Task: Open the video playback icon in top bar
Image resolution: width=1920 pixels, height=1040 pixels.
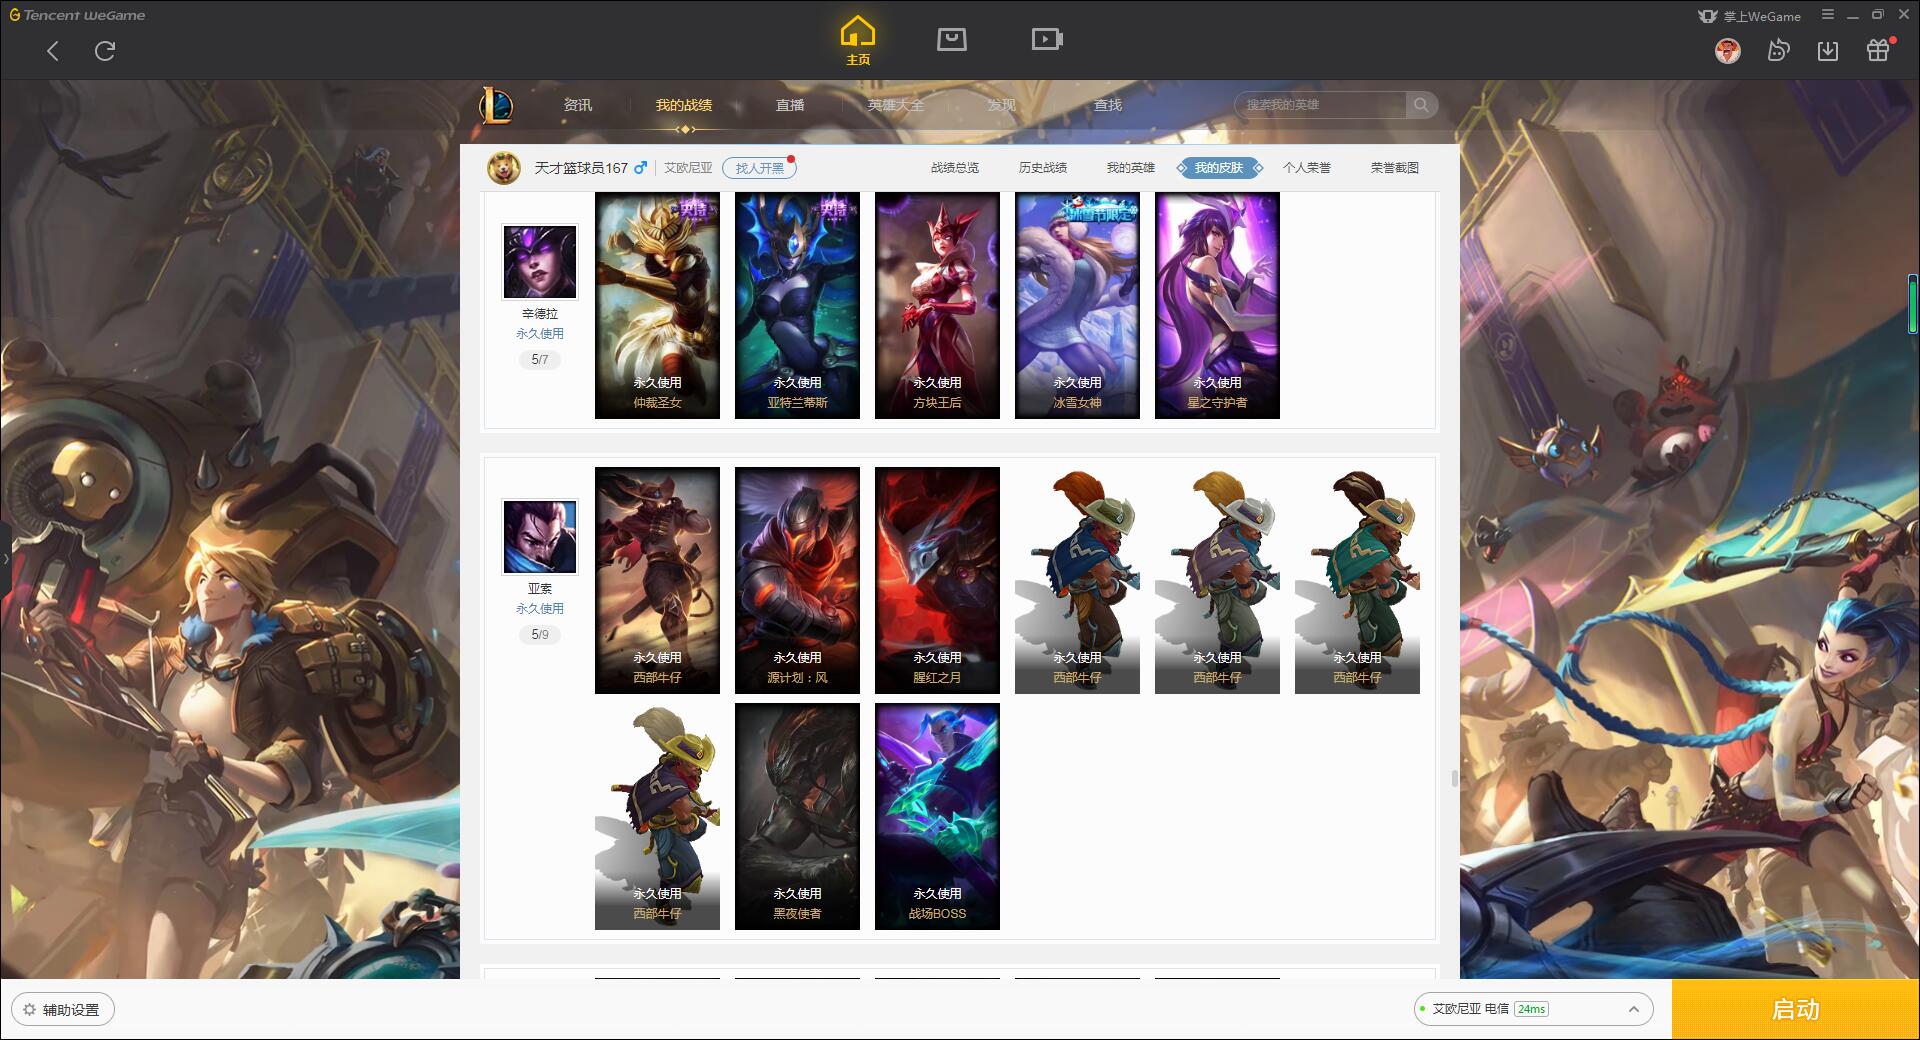Action: tap(1047, 40)
